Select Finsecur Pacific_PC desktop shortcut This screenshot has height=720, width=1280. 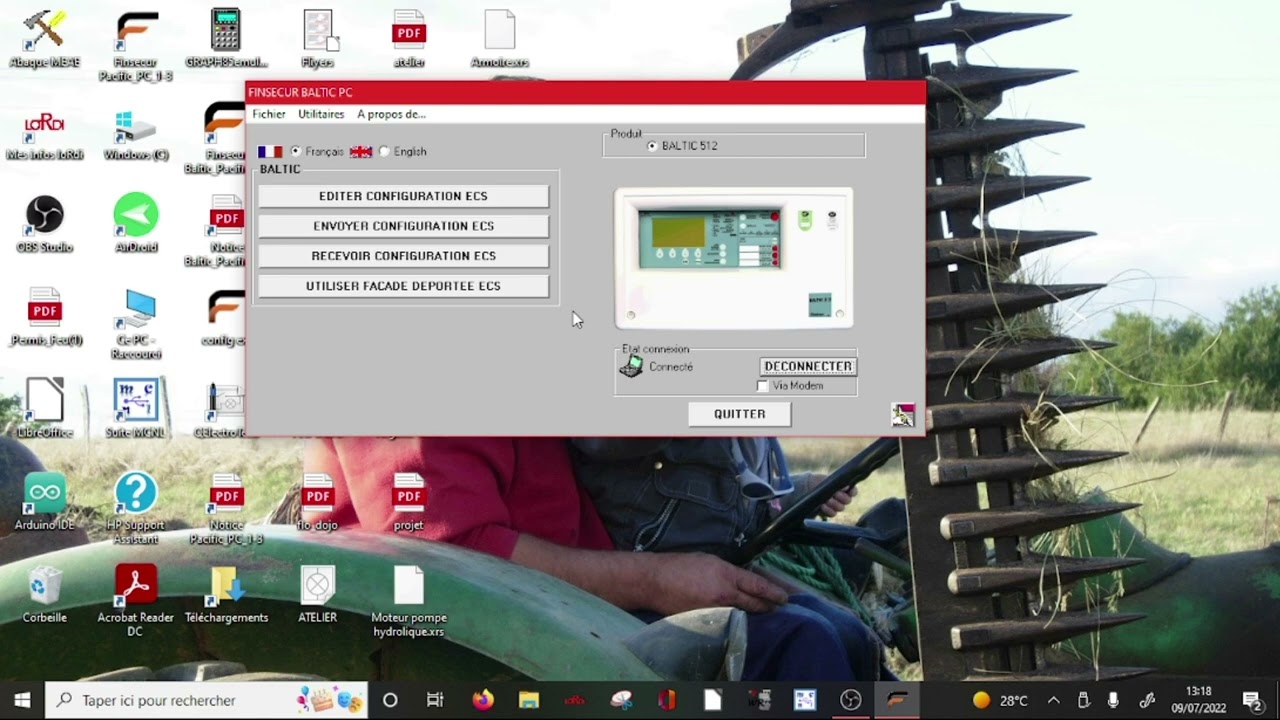pos(136,45)
